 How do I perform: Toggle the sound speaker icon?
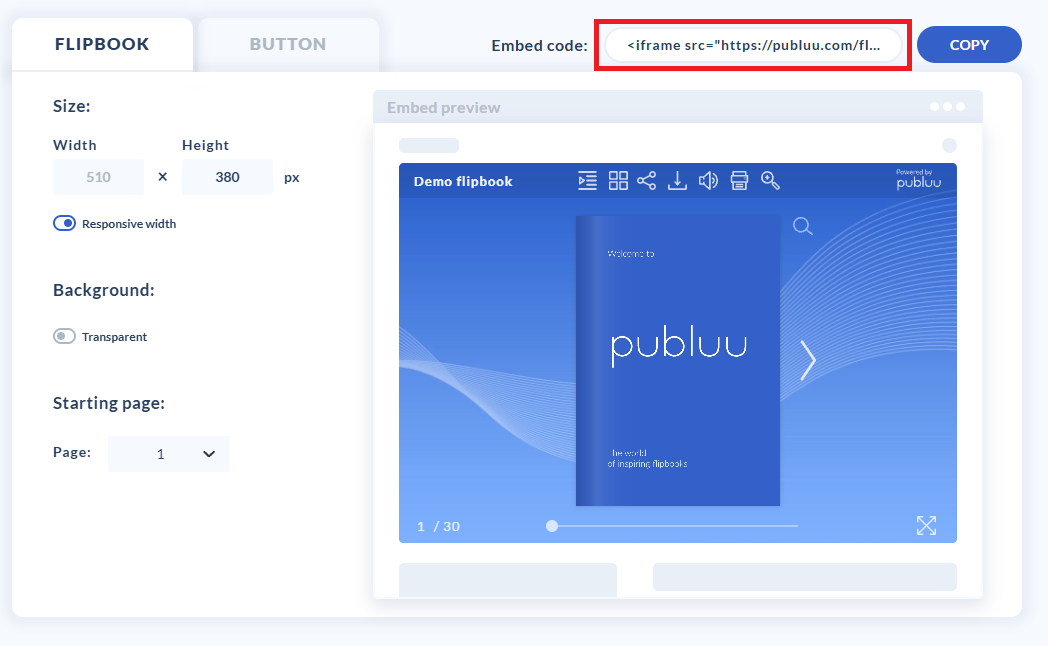708,180
